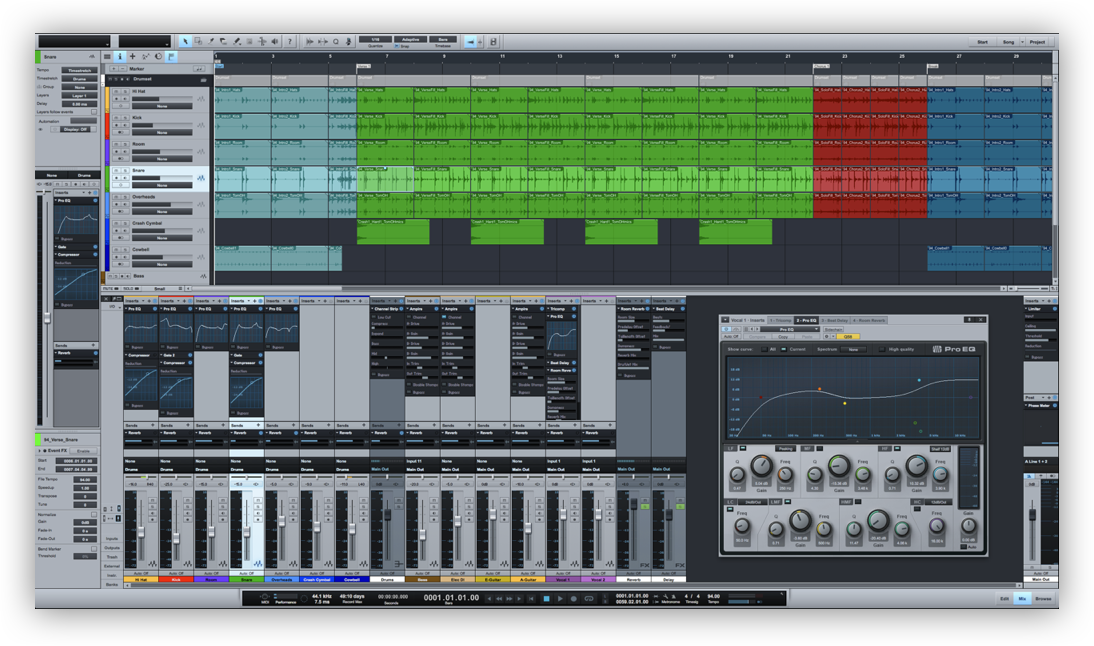The width and height of the screenshot is (1094, 646).
Task: Click the Drums bus channel fader
Action: [387, 513]
